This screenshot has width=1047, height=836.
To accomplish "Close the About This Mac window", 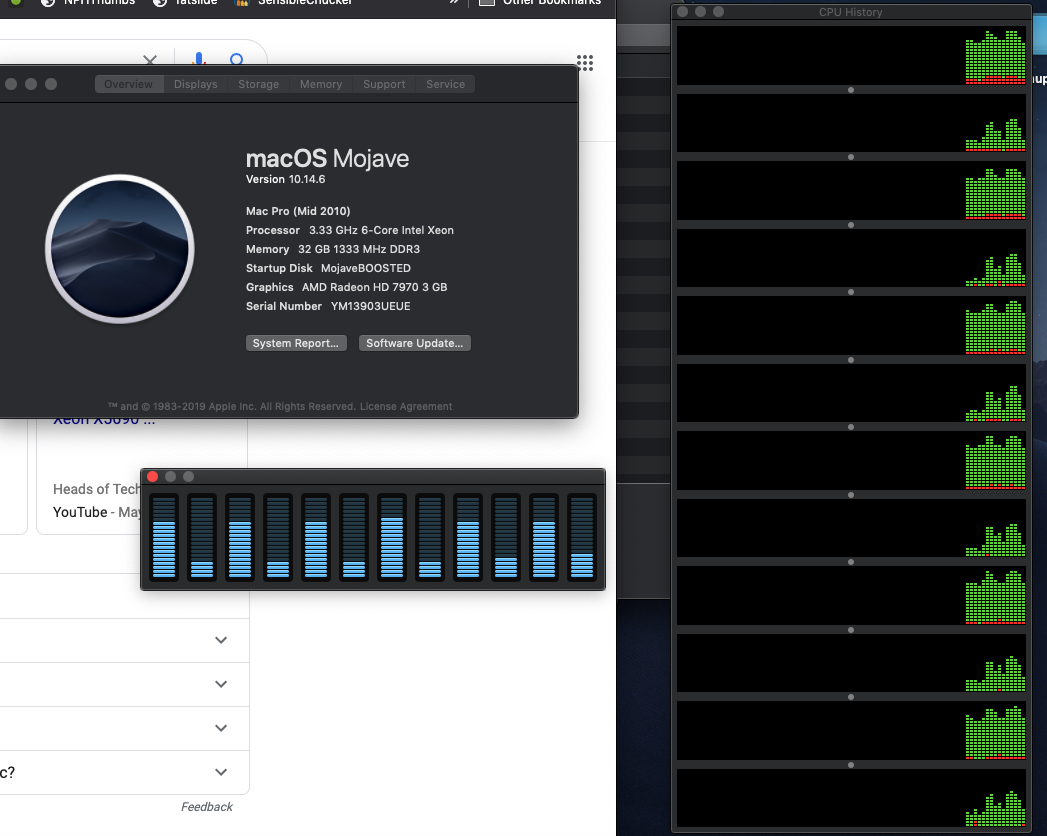I will (11, 84).
